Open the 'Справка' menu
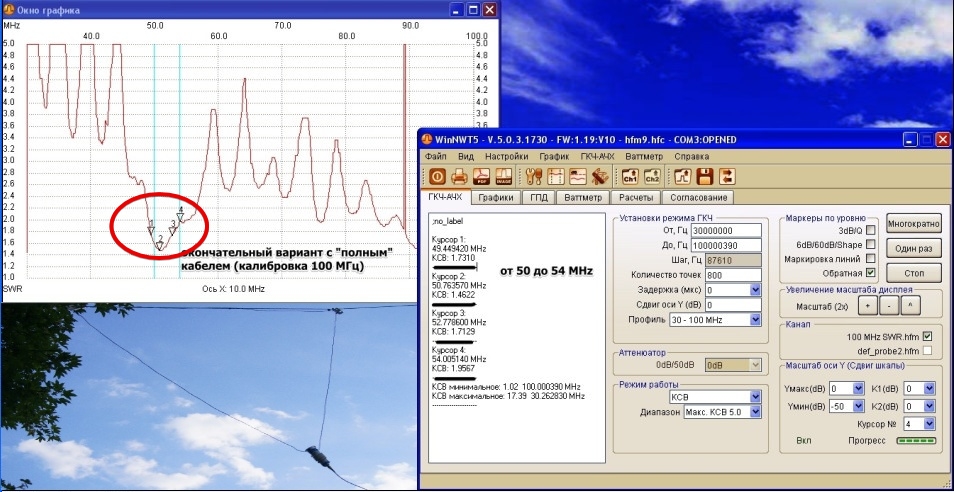The height and width of the screenshot is (492, 954). click(x=692, y=156)
